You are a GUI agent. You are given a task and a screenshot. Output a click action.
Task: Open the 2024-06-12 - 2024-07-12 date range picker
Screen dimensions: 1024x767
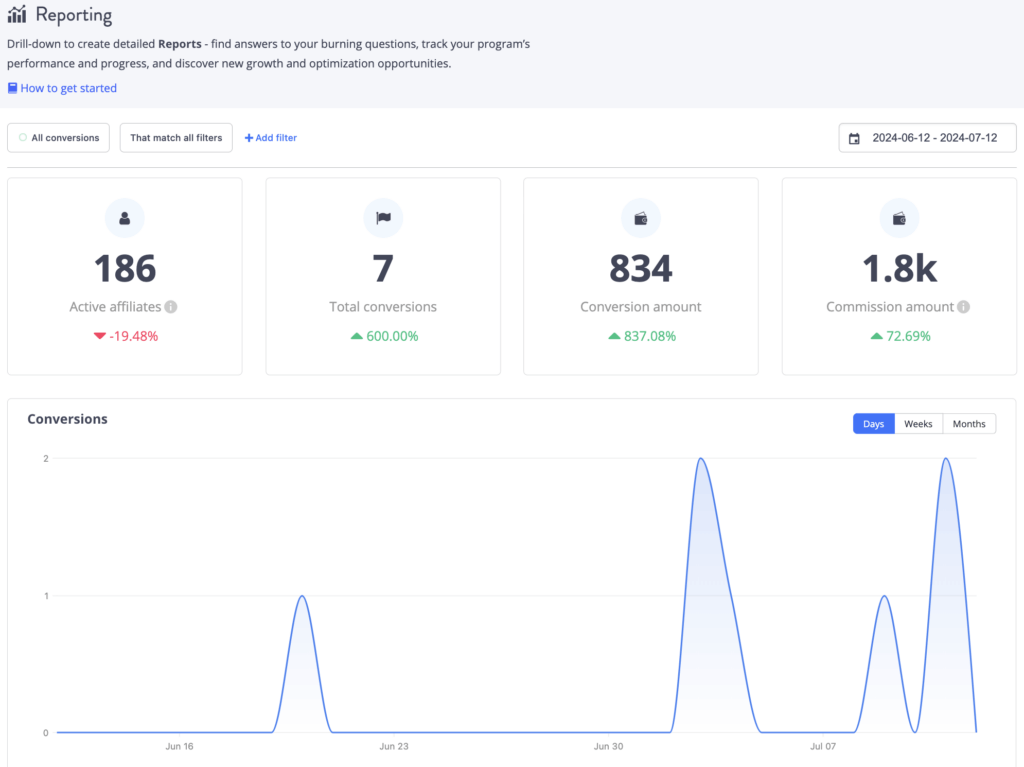click(927, 138)
